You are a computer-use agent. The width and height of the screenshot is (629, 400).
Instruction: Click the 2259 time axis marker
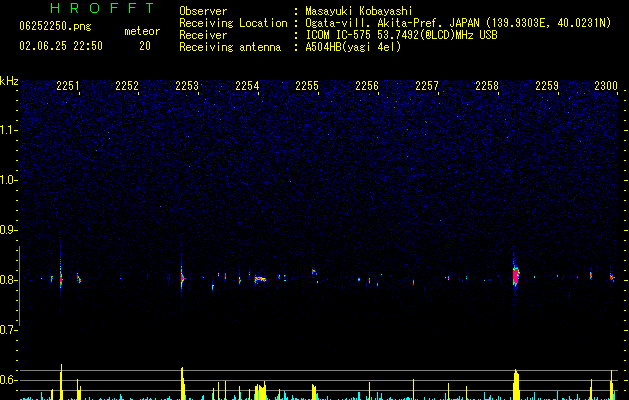[x=547, y=86]
